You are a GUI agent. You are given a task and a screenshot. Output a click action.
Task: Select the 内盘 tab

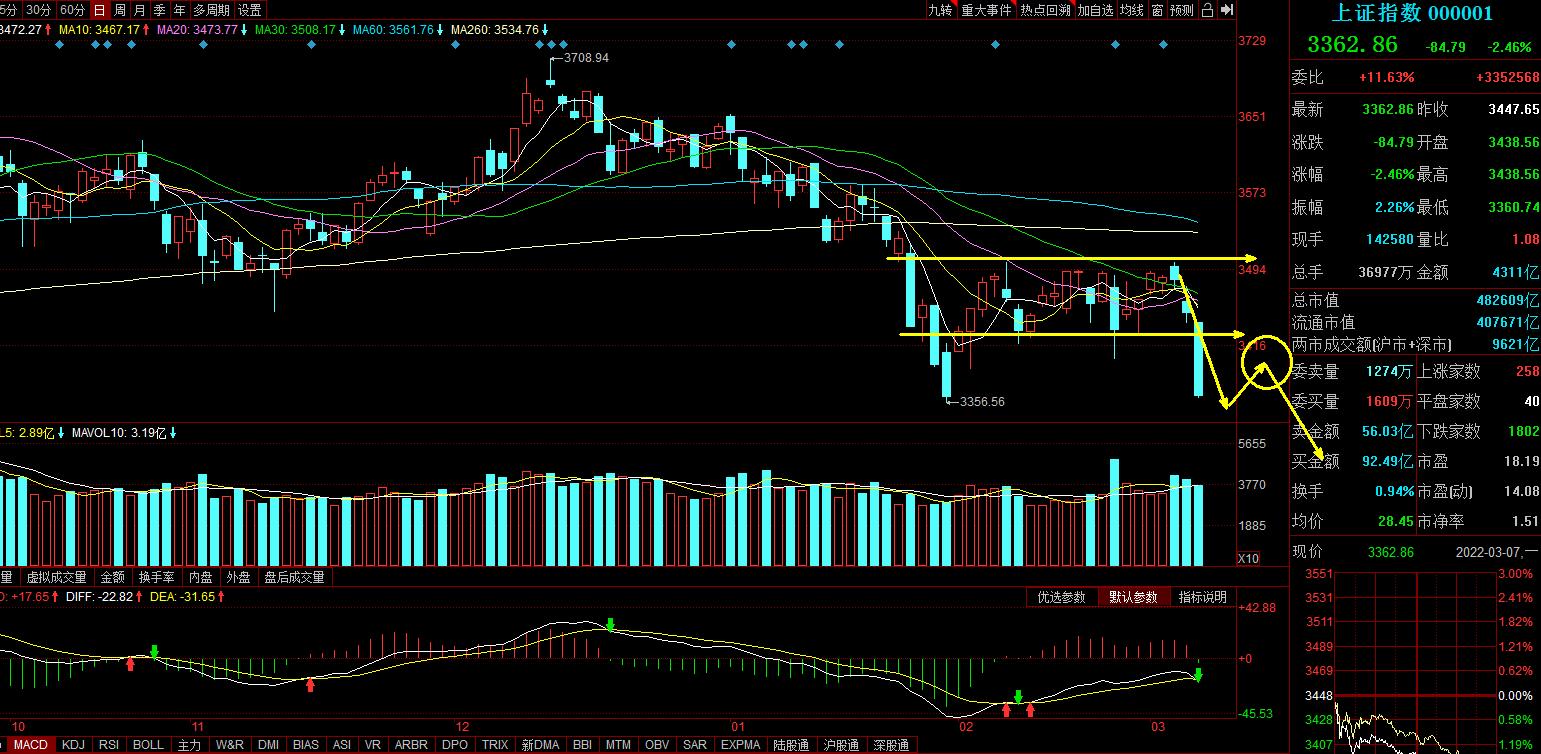201,577
